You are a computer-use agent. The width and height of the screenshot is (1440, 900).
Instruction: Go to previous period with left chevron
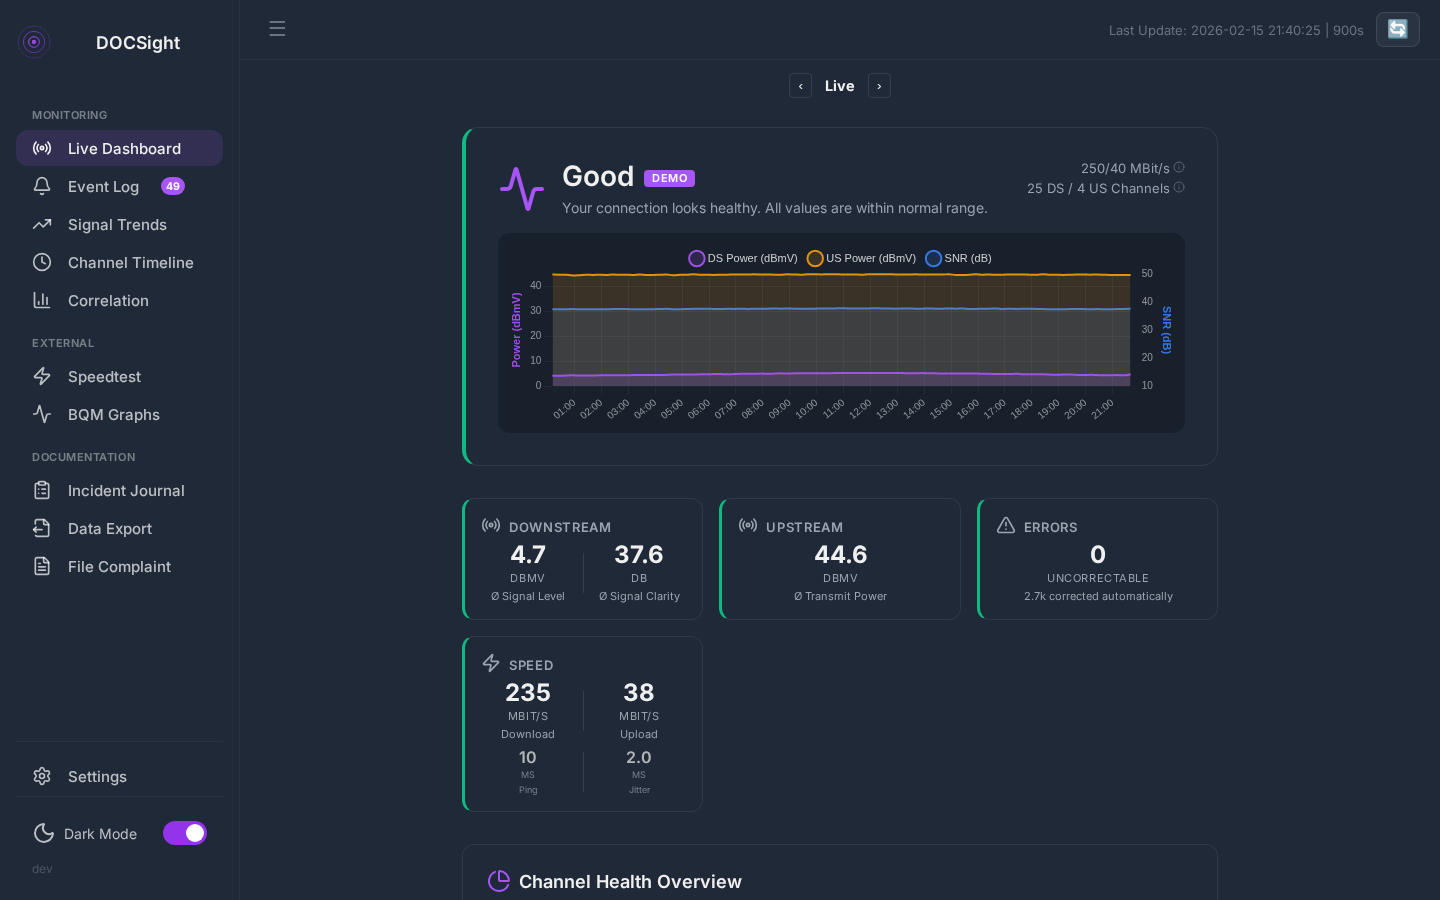click(x=800, y=86)
